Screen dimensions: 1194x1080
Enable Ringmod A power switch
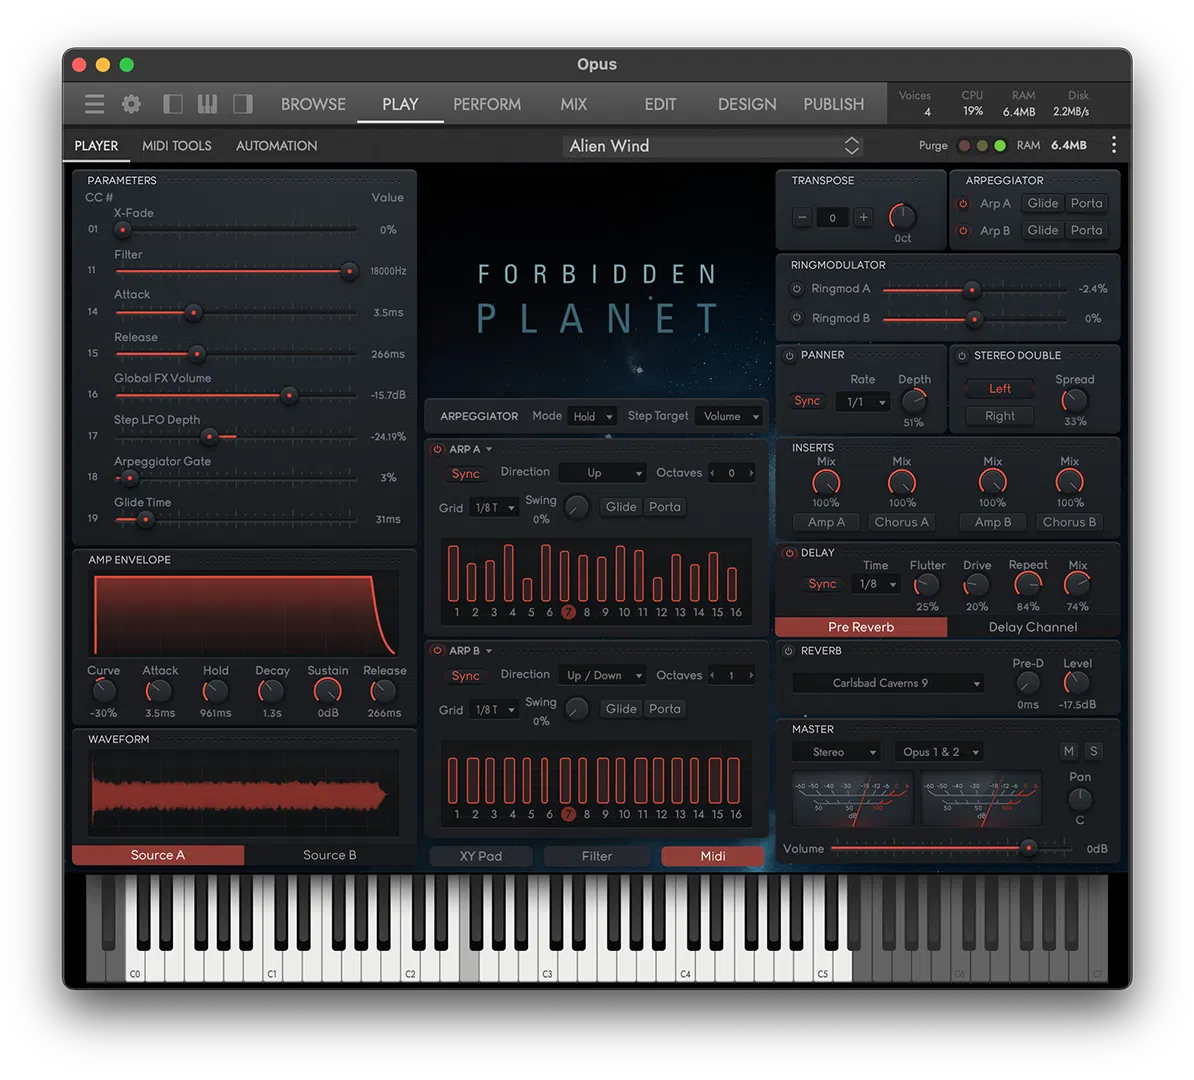pos(797,289)
